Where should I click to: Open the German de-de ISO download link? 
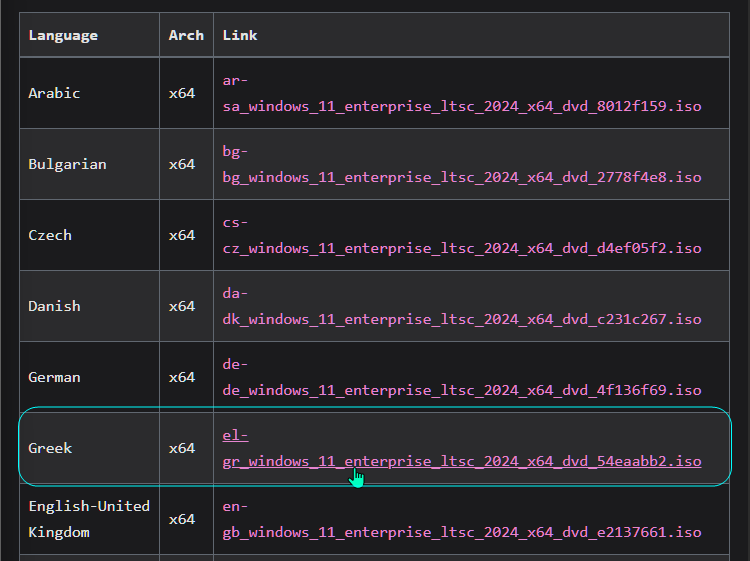coord(462,377)
